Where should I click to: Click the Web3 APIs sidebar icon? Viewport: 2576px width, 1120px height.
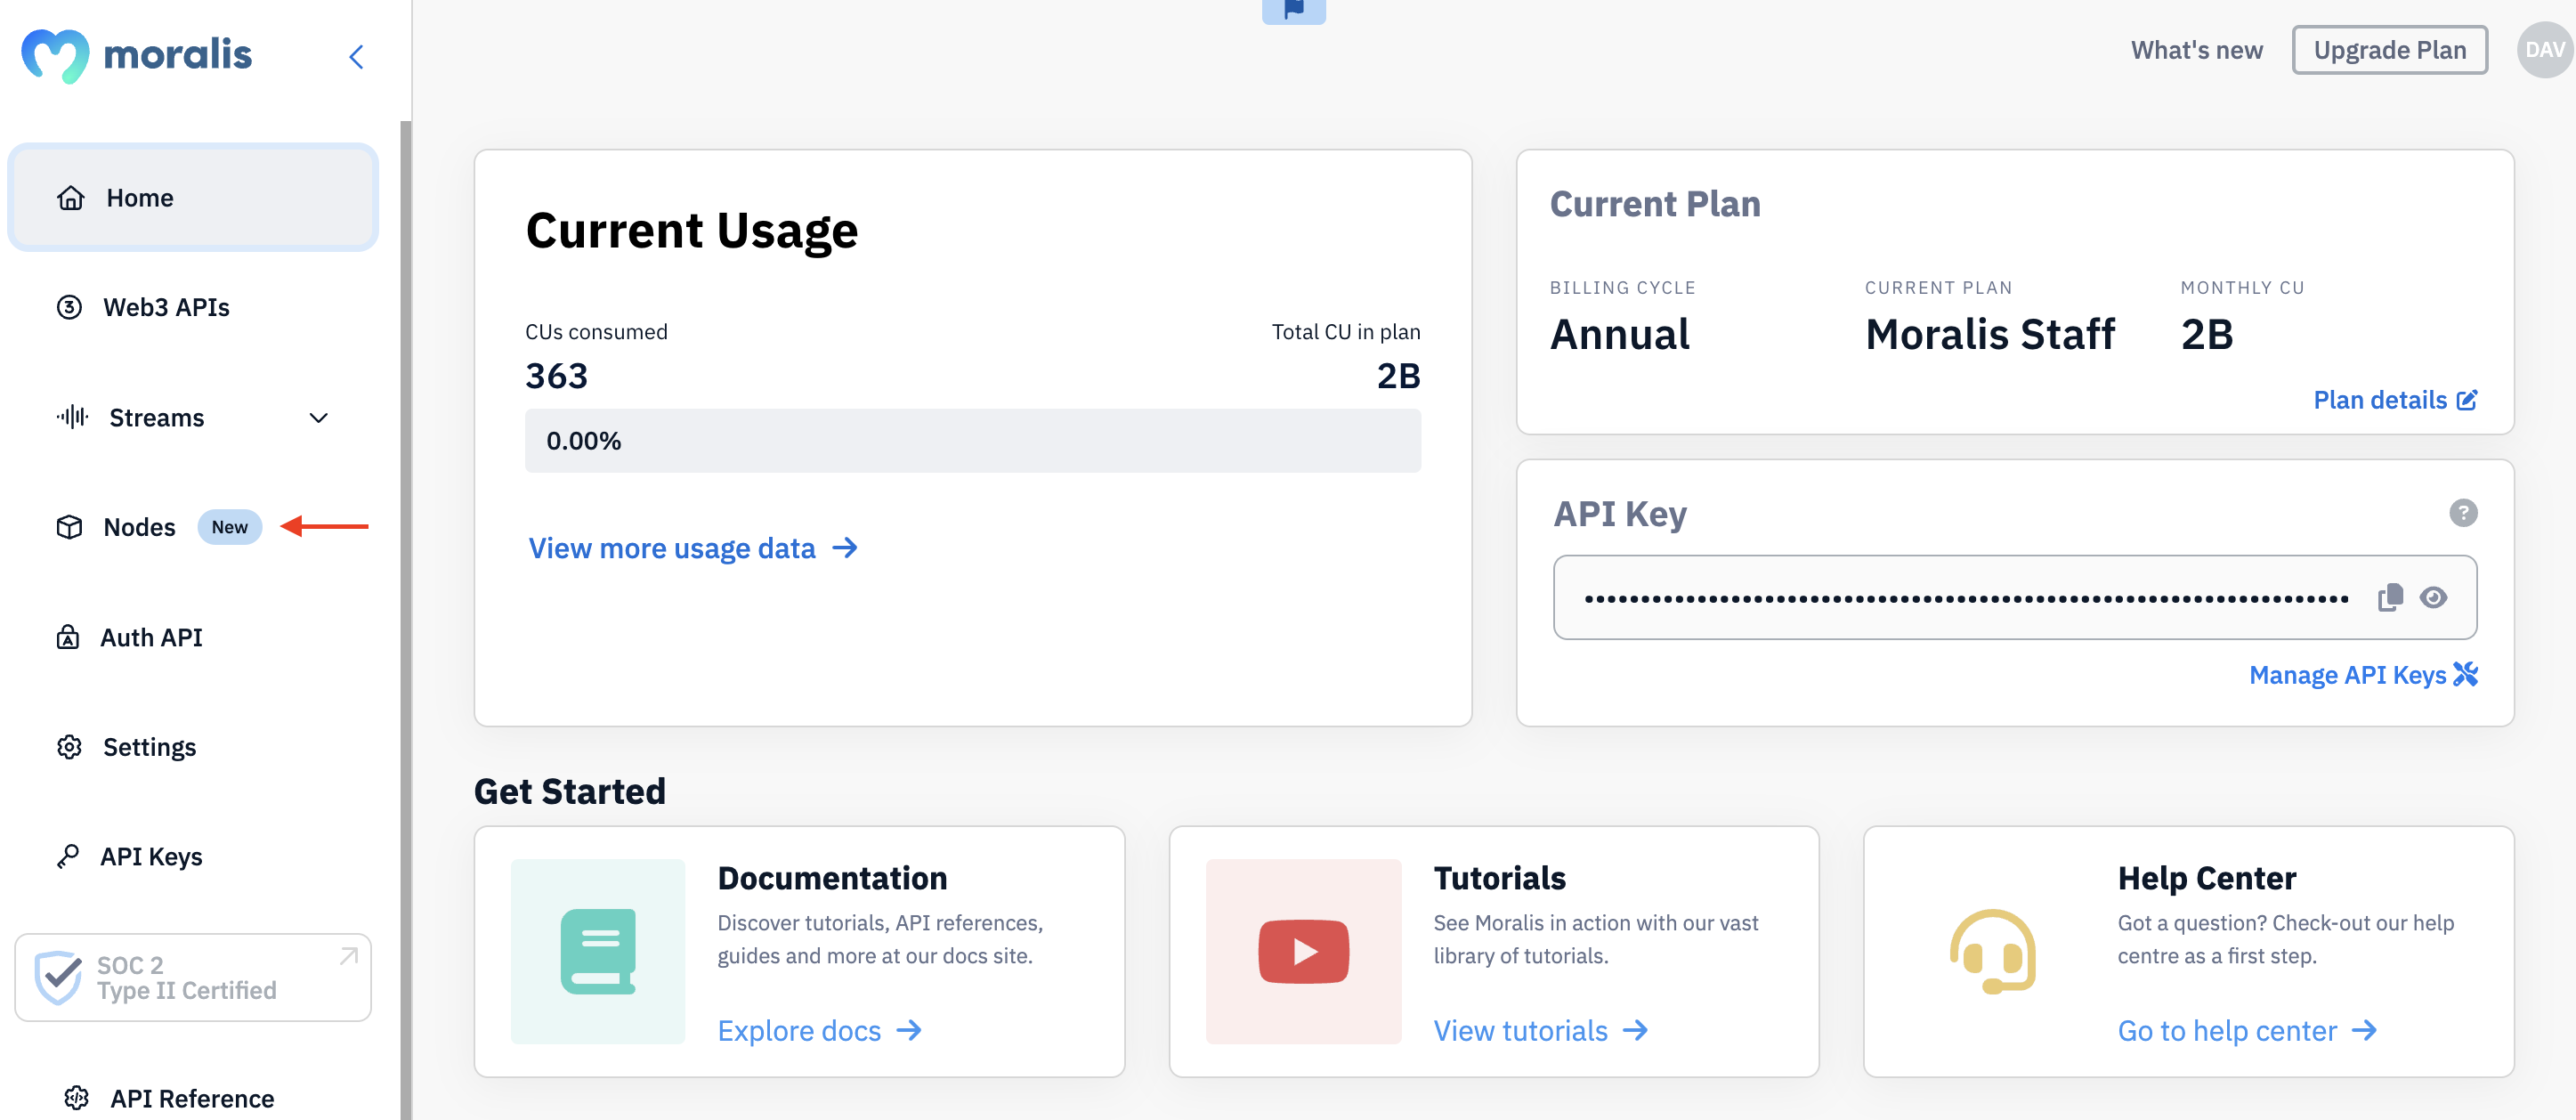point(69,305)
